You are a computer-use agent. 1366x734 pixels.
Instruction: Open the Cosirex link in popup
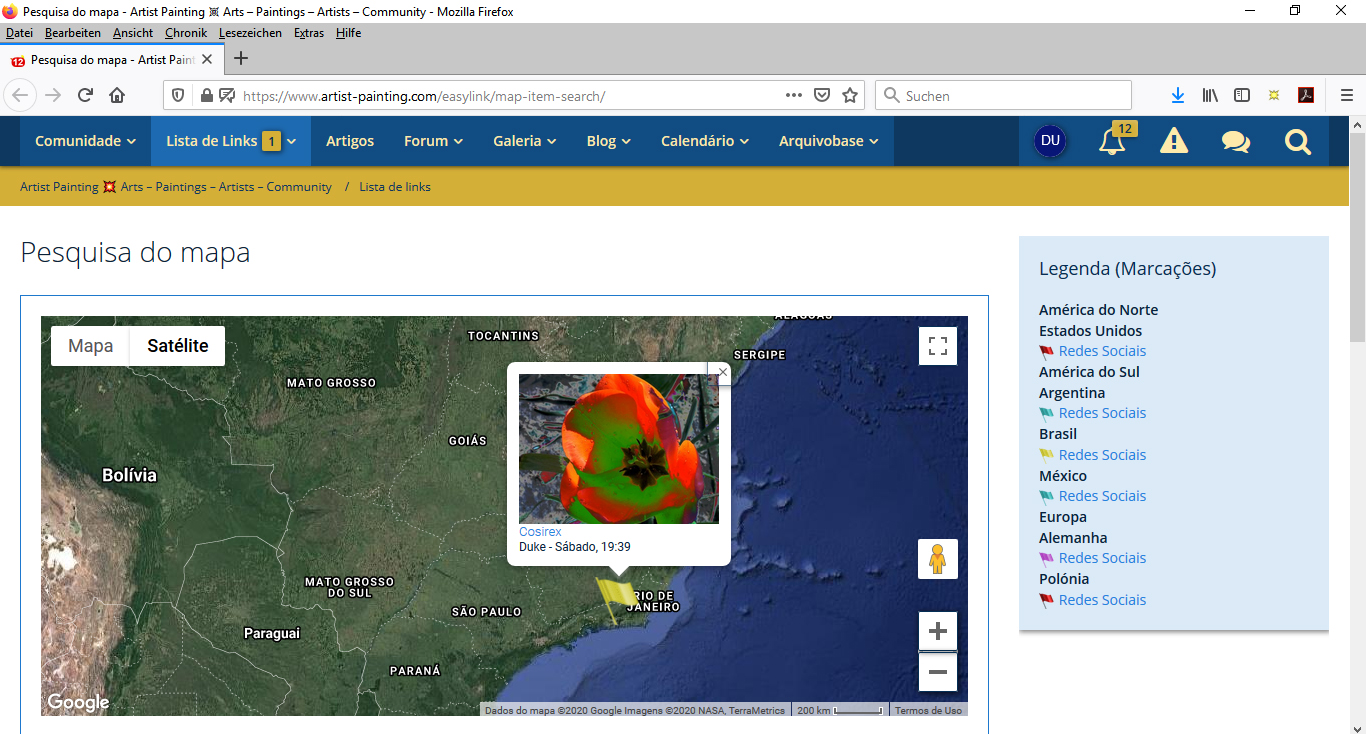click(x=540, y=532)
